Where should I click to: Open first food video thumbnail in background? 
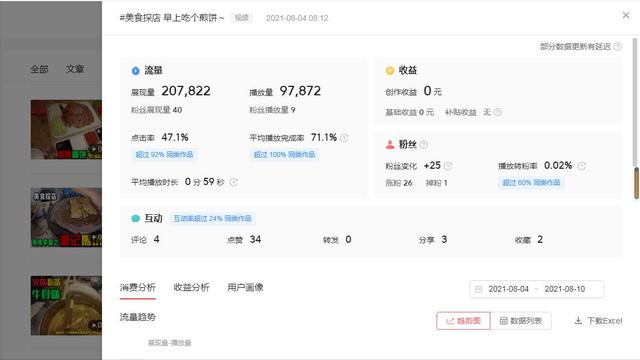point(66,129)
